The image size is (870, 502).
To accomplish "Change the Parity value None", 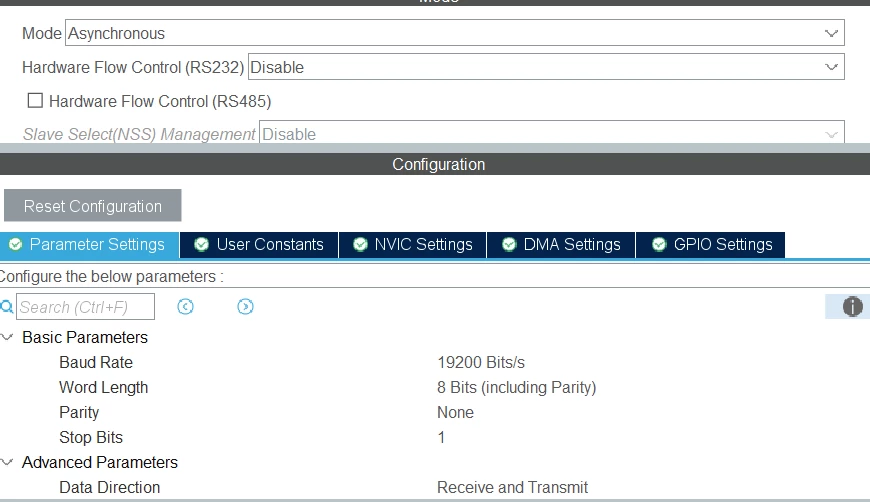I will pyautogui.click(x=456, y=412).
